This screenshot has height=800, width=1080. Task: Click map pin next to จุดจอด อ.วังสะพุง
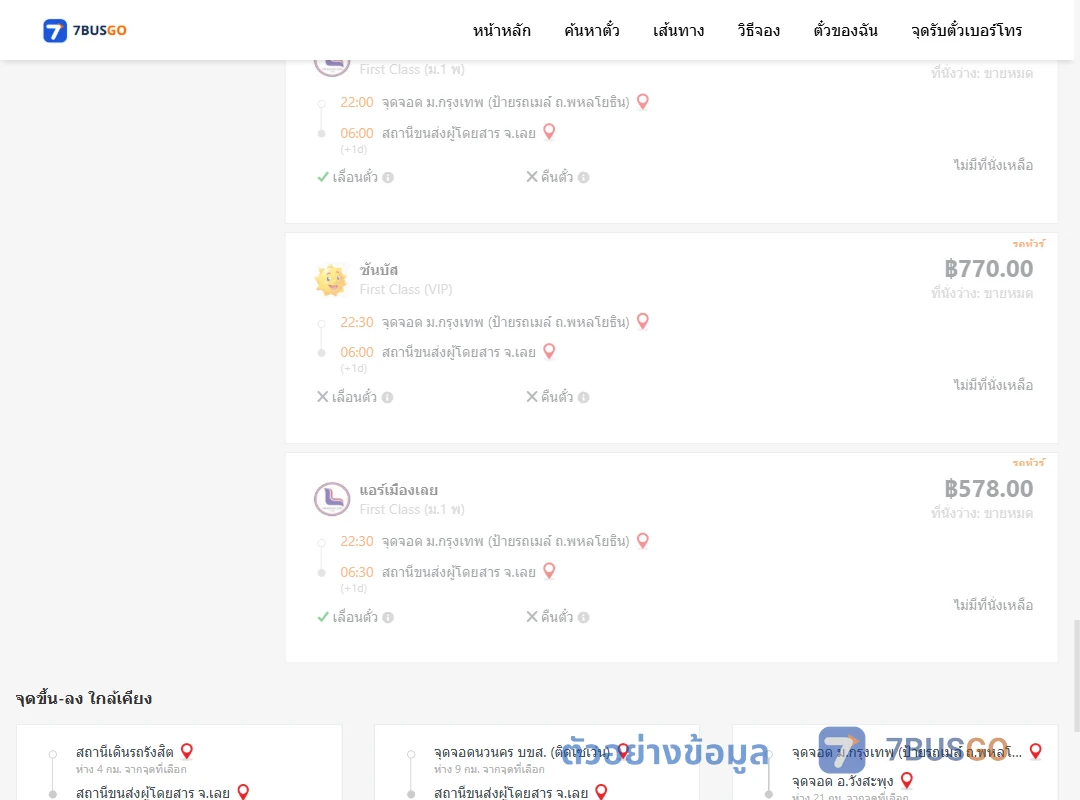(907, 780)
